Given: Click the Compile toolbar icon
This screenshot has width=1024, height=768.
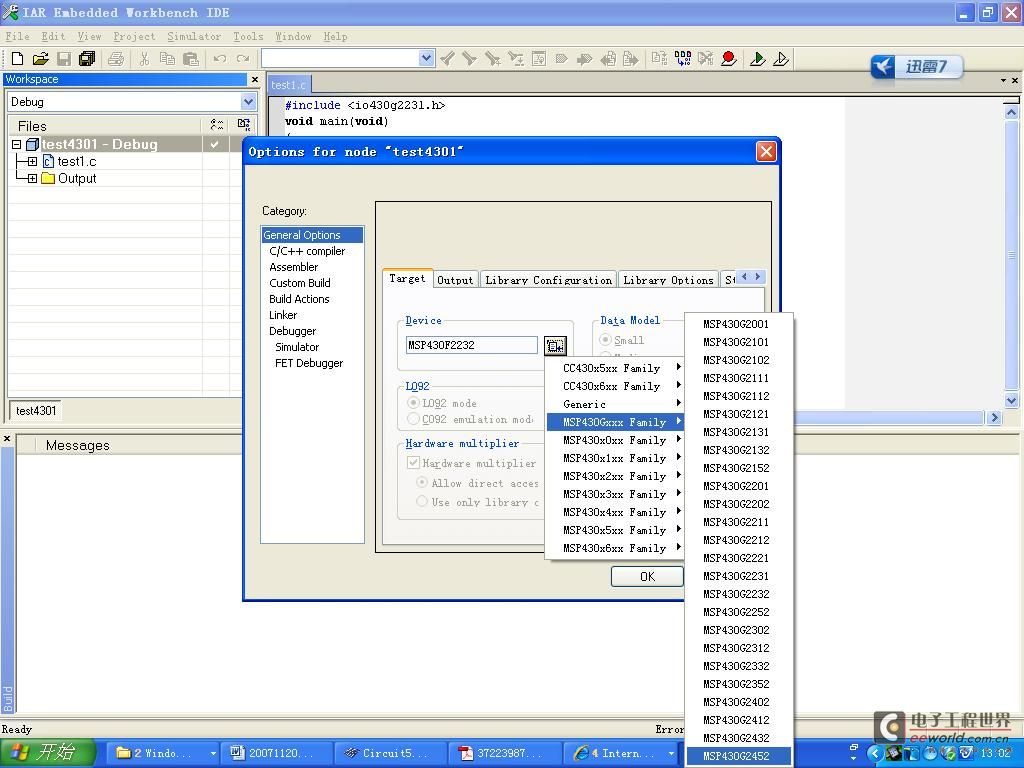Looking at the screenshot, I should tap(659, 59).
